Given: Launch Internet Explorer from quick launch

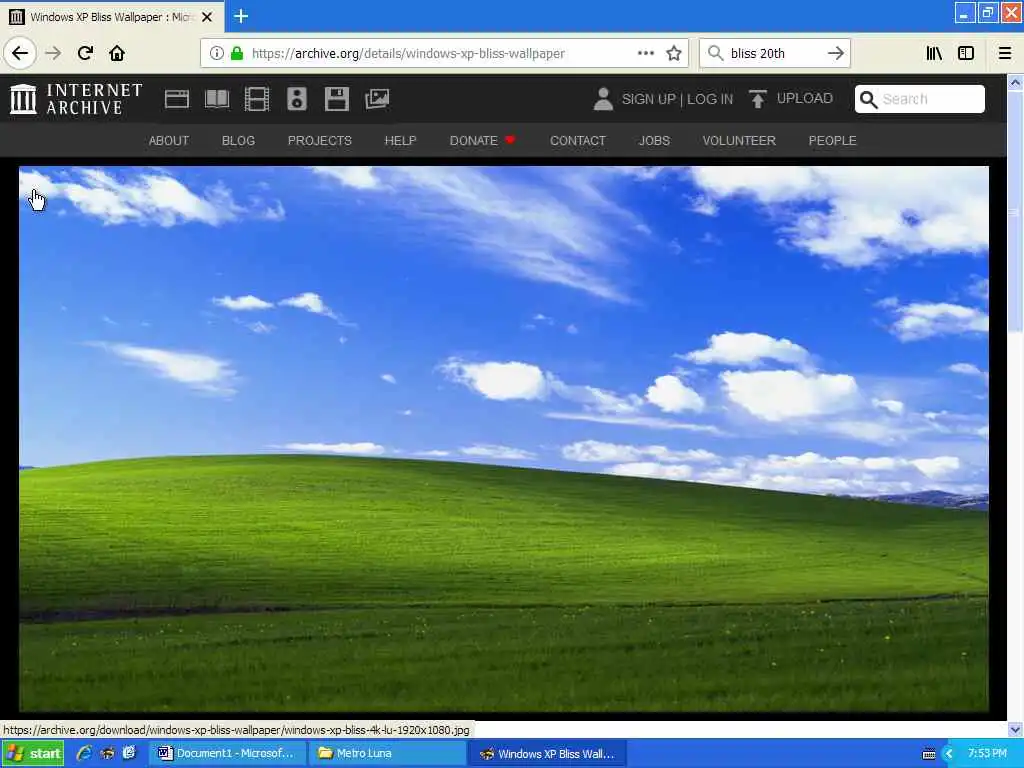Looking at the screenshot, I should coord(84,753).
